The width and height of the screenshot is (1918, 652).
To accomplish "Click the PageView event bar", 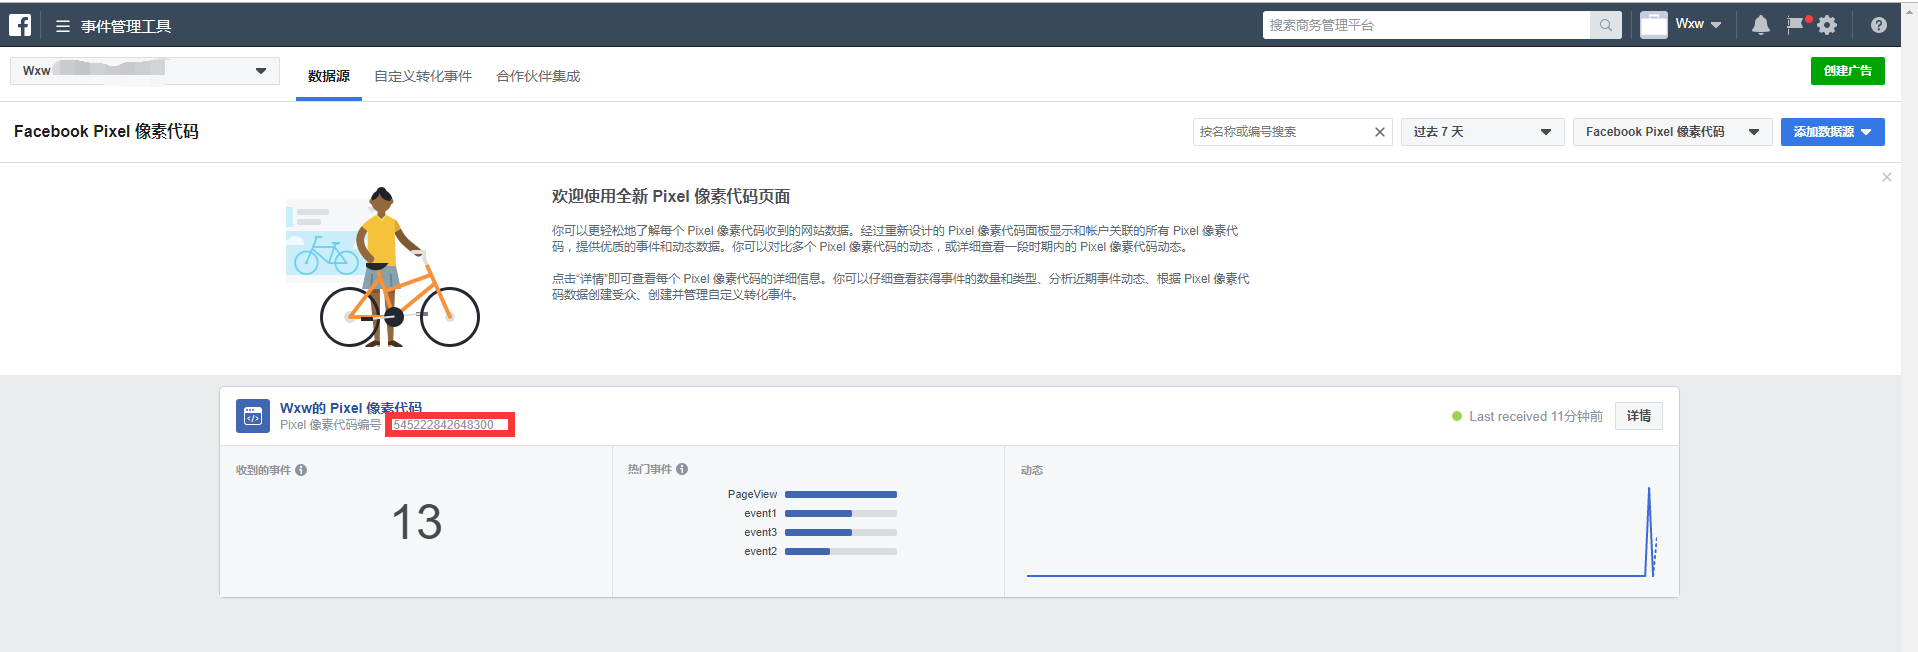I will point(841,494).
